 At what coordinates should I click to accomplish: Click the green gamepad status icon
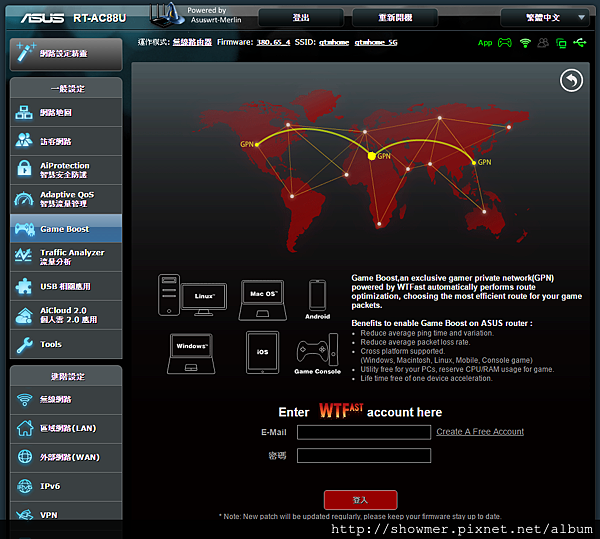click(x=505, y=42)
